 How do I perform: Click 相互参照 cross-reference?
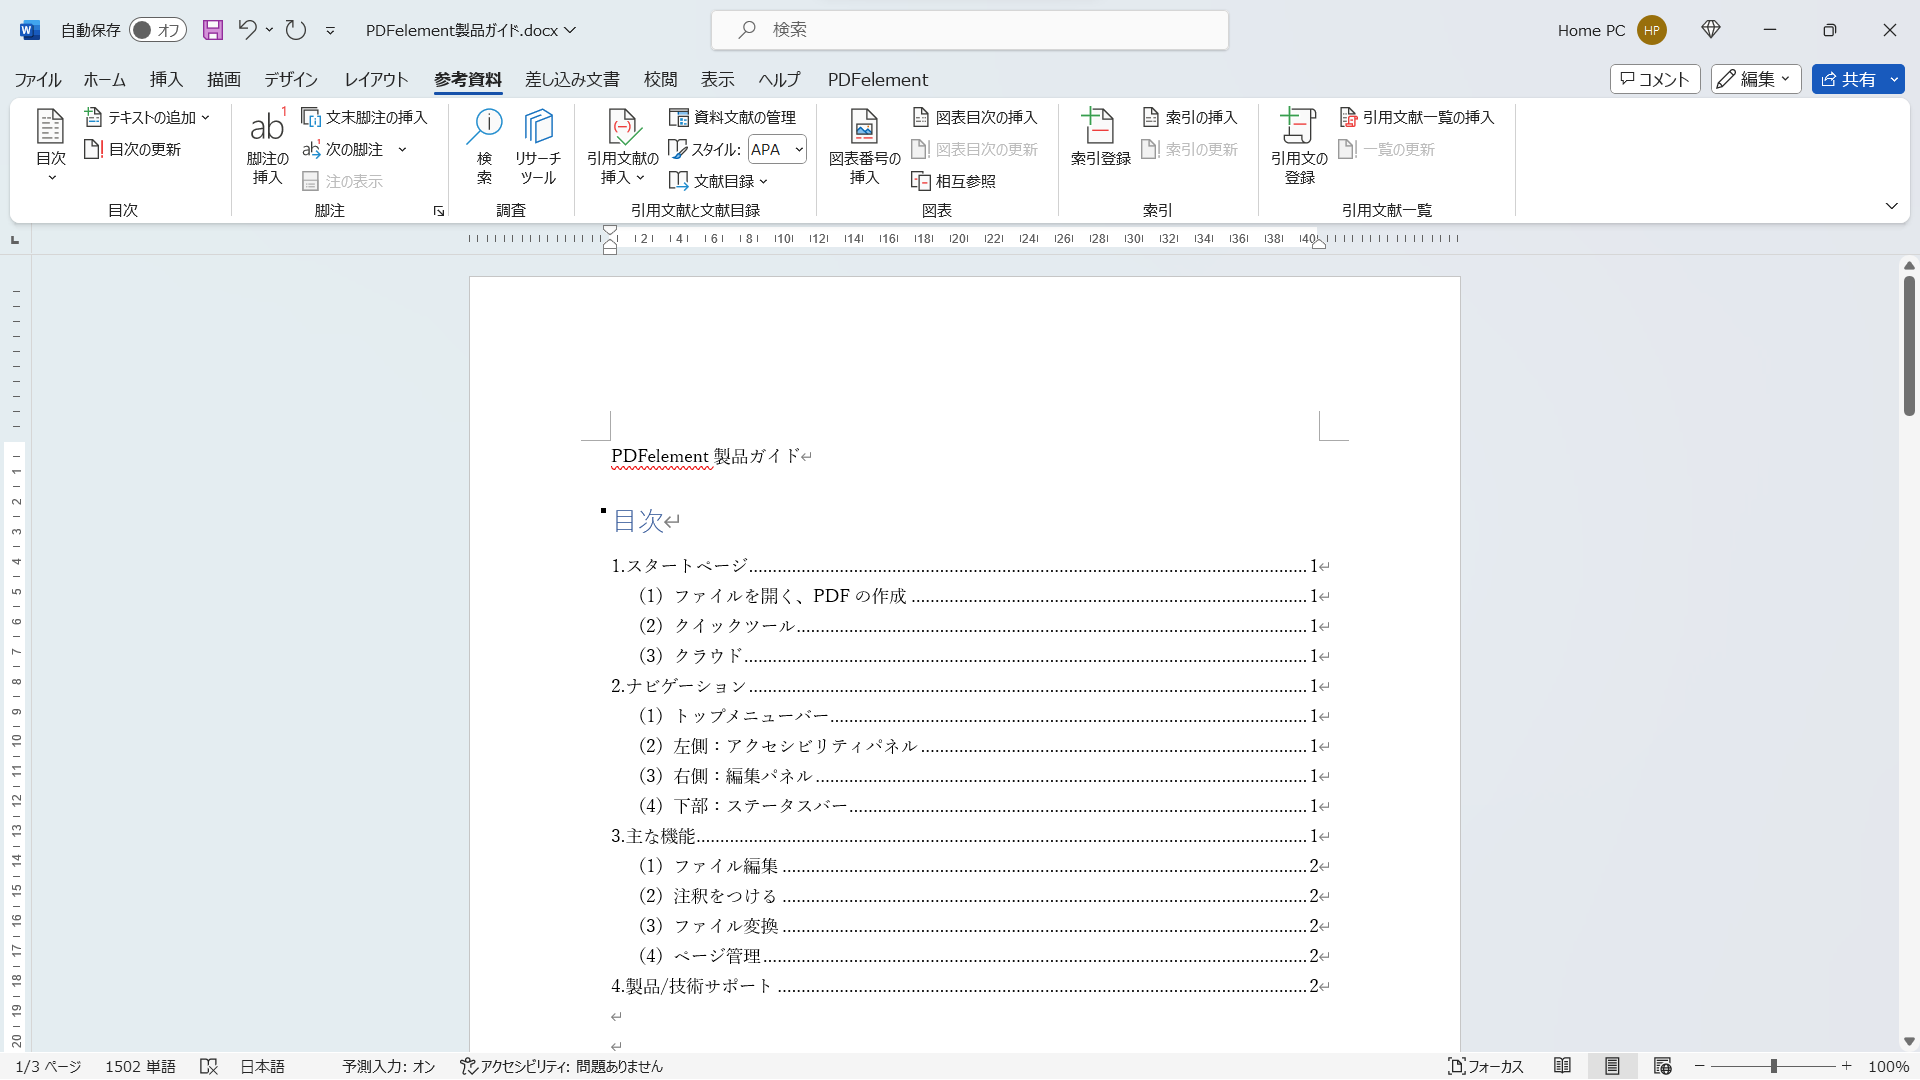coord(953,182)
